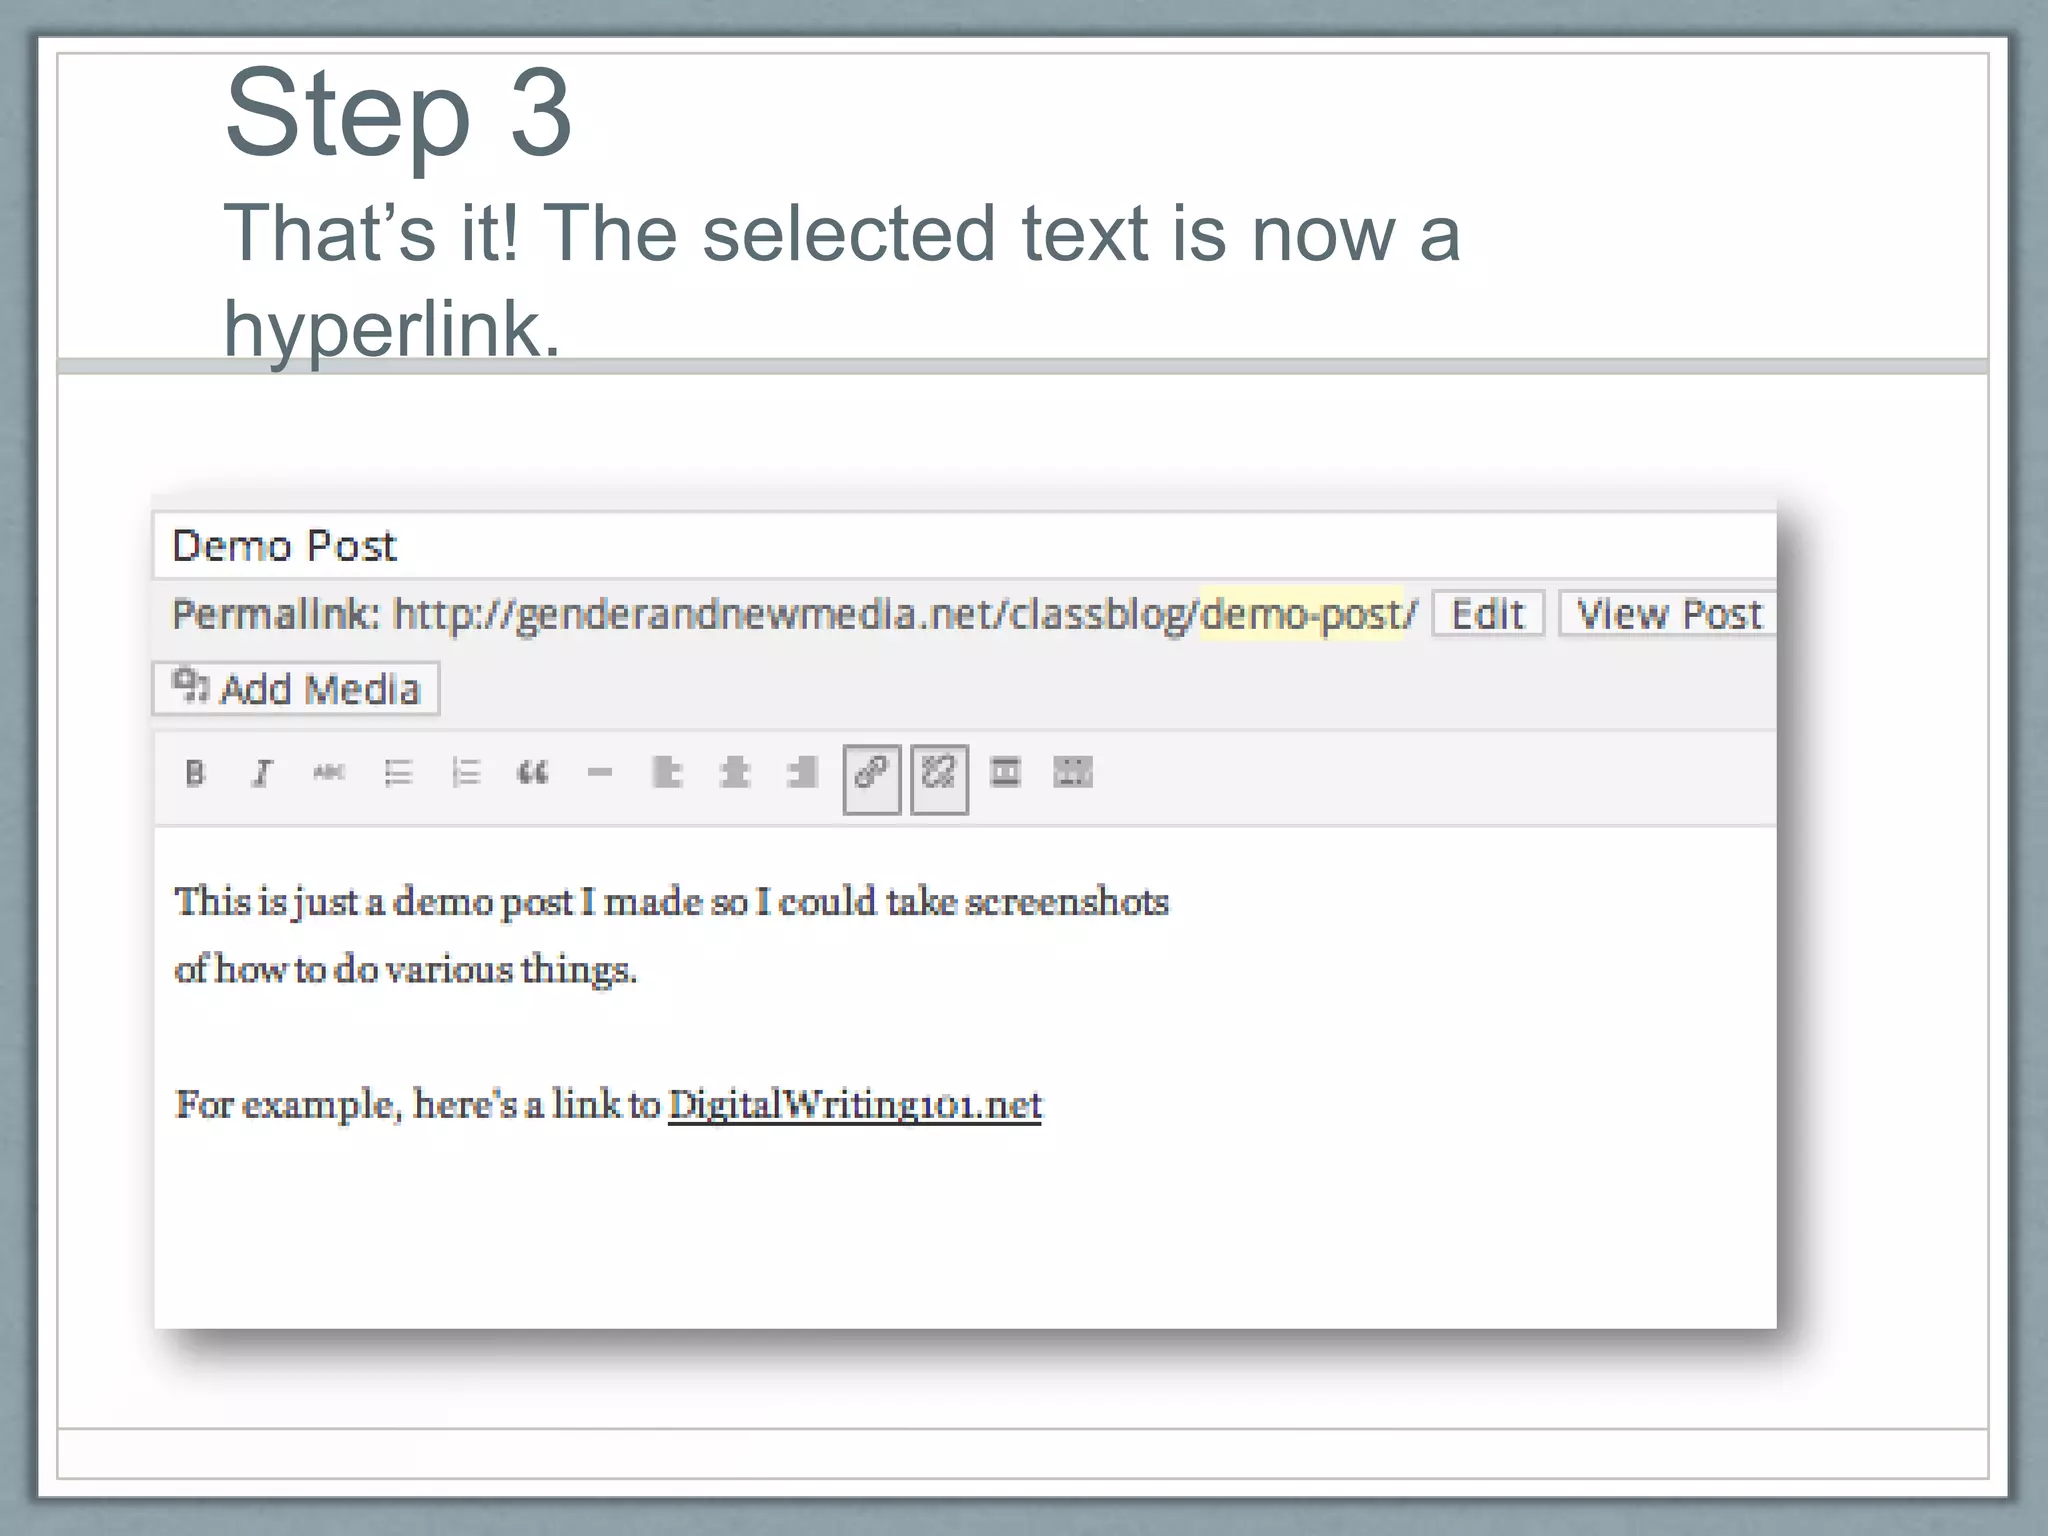The height and width of the screenshot is (1536, 2048).
Task: Toggle italic formatting in editor toolbar
Action: click(x=262, y=773)
